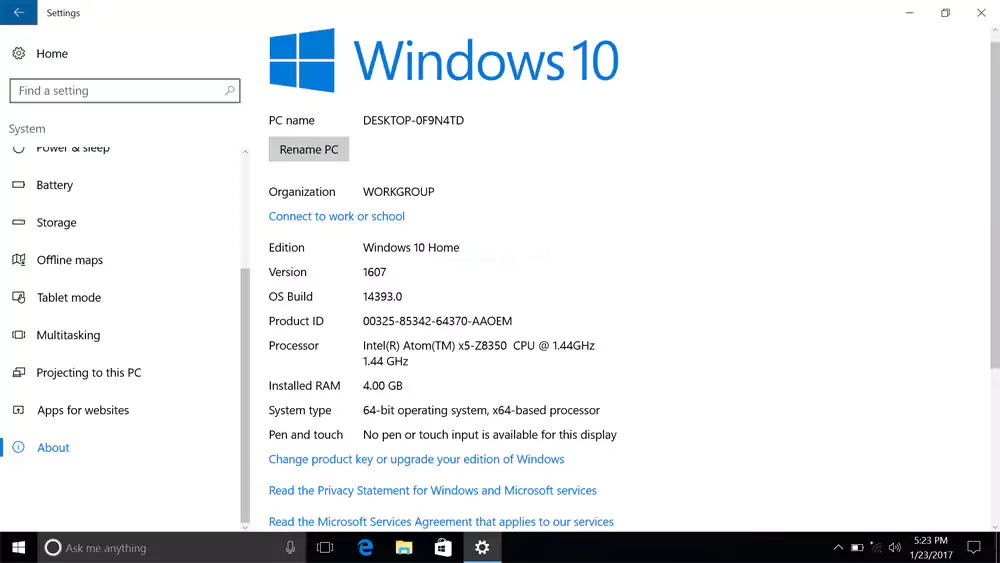
Task: Open Apps for websites settings
Action: coord(82,410)
